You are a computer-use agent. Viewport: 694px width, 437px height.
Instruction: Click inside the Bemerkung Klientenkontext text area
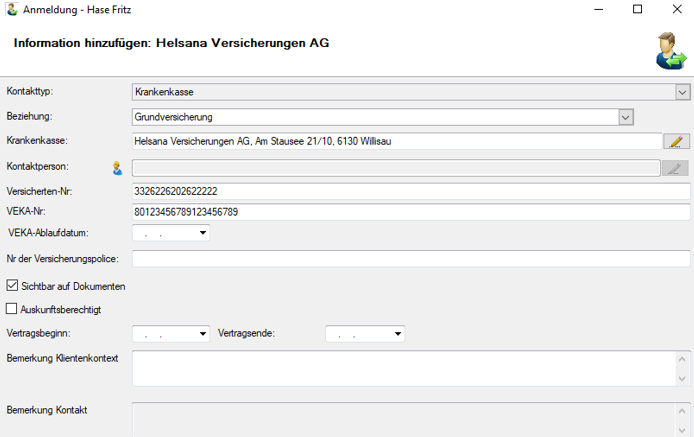(x=400, y=368)
